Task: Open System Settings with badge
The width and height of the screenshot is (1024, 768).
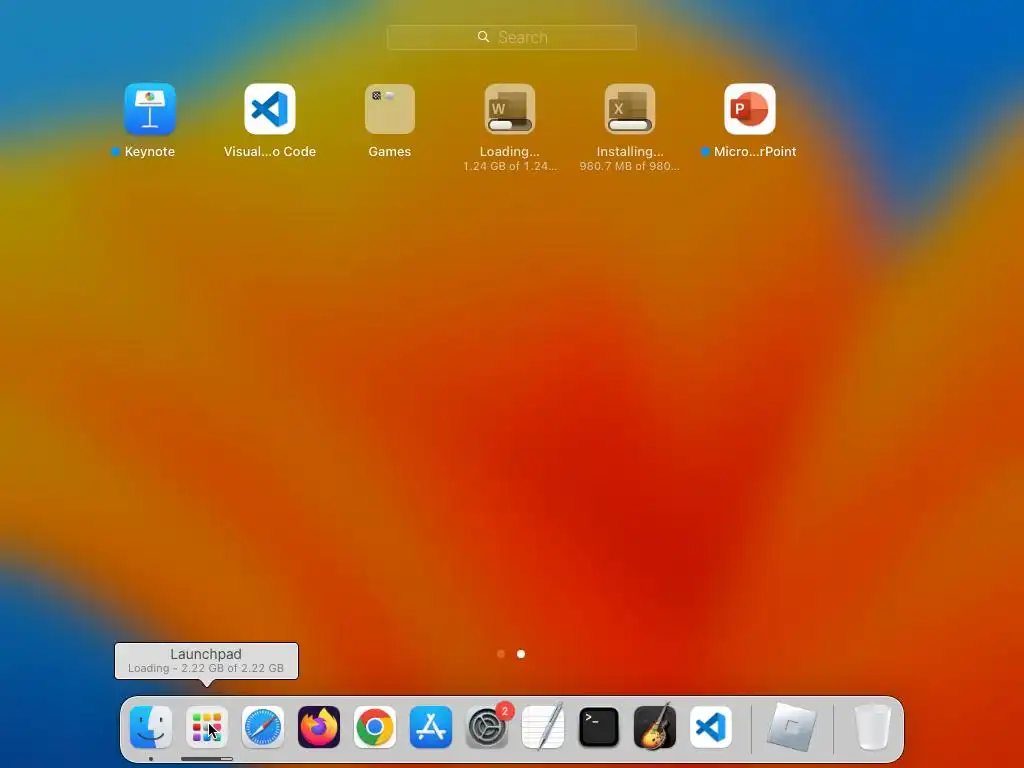Action: pos(487,727)
